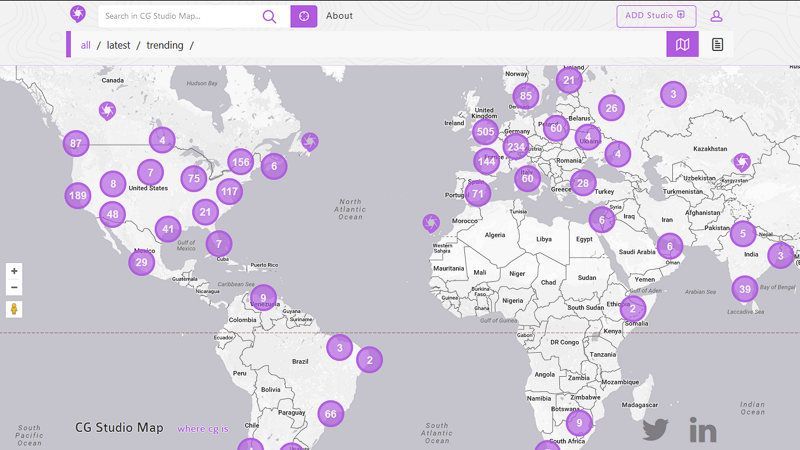Click the CG Studio Map logo icon
The height and width of the screenshot is (450, 800).
pyautogui.click(x=78, y=14)
